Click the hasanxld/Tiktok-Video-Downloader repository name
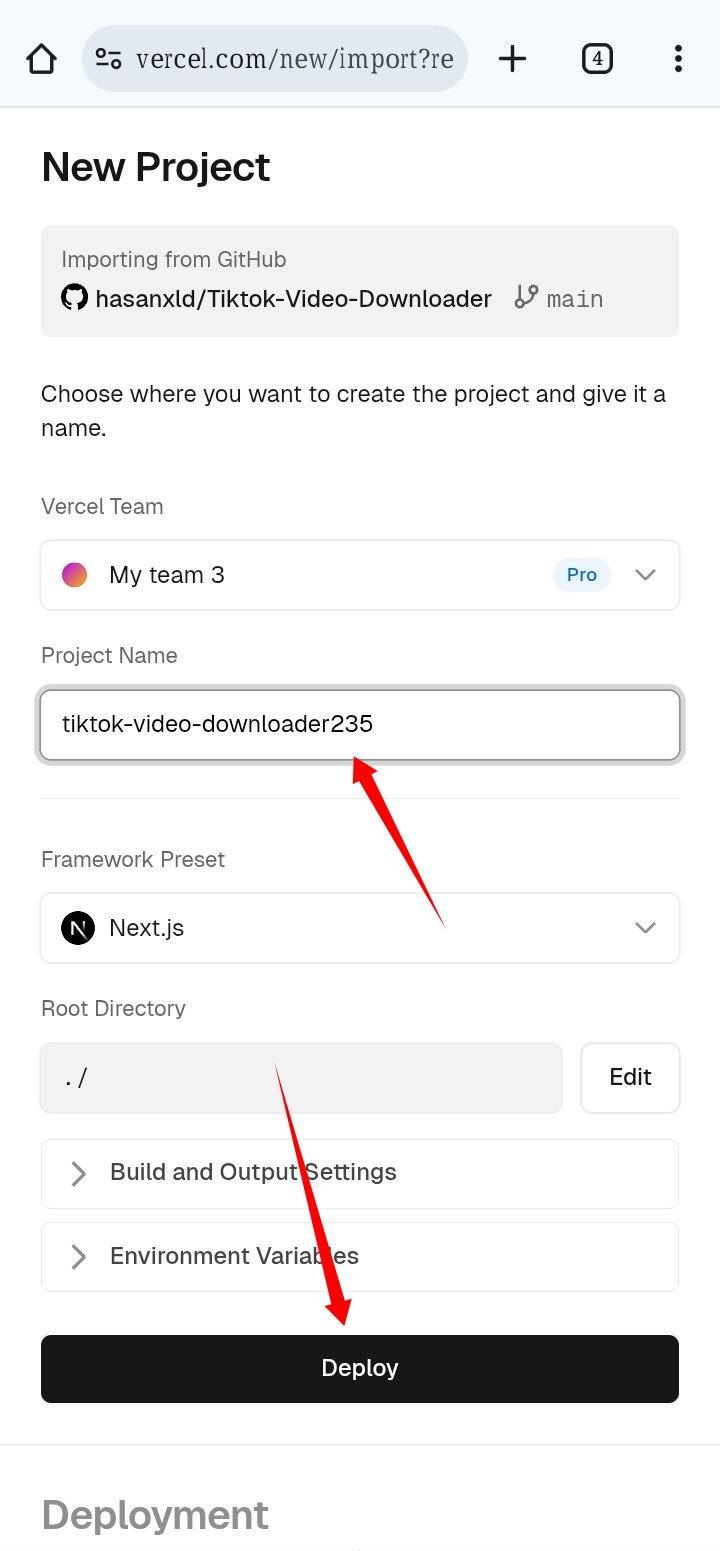The width and height of the screenshot is (720, 1551). 293,298
